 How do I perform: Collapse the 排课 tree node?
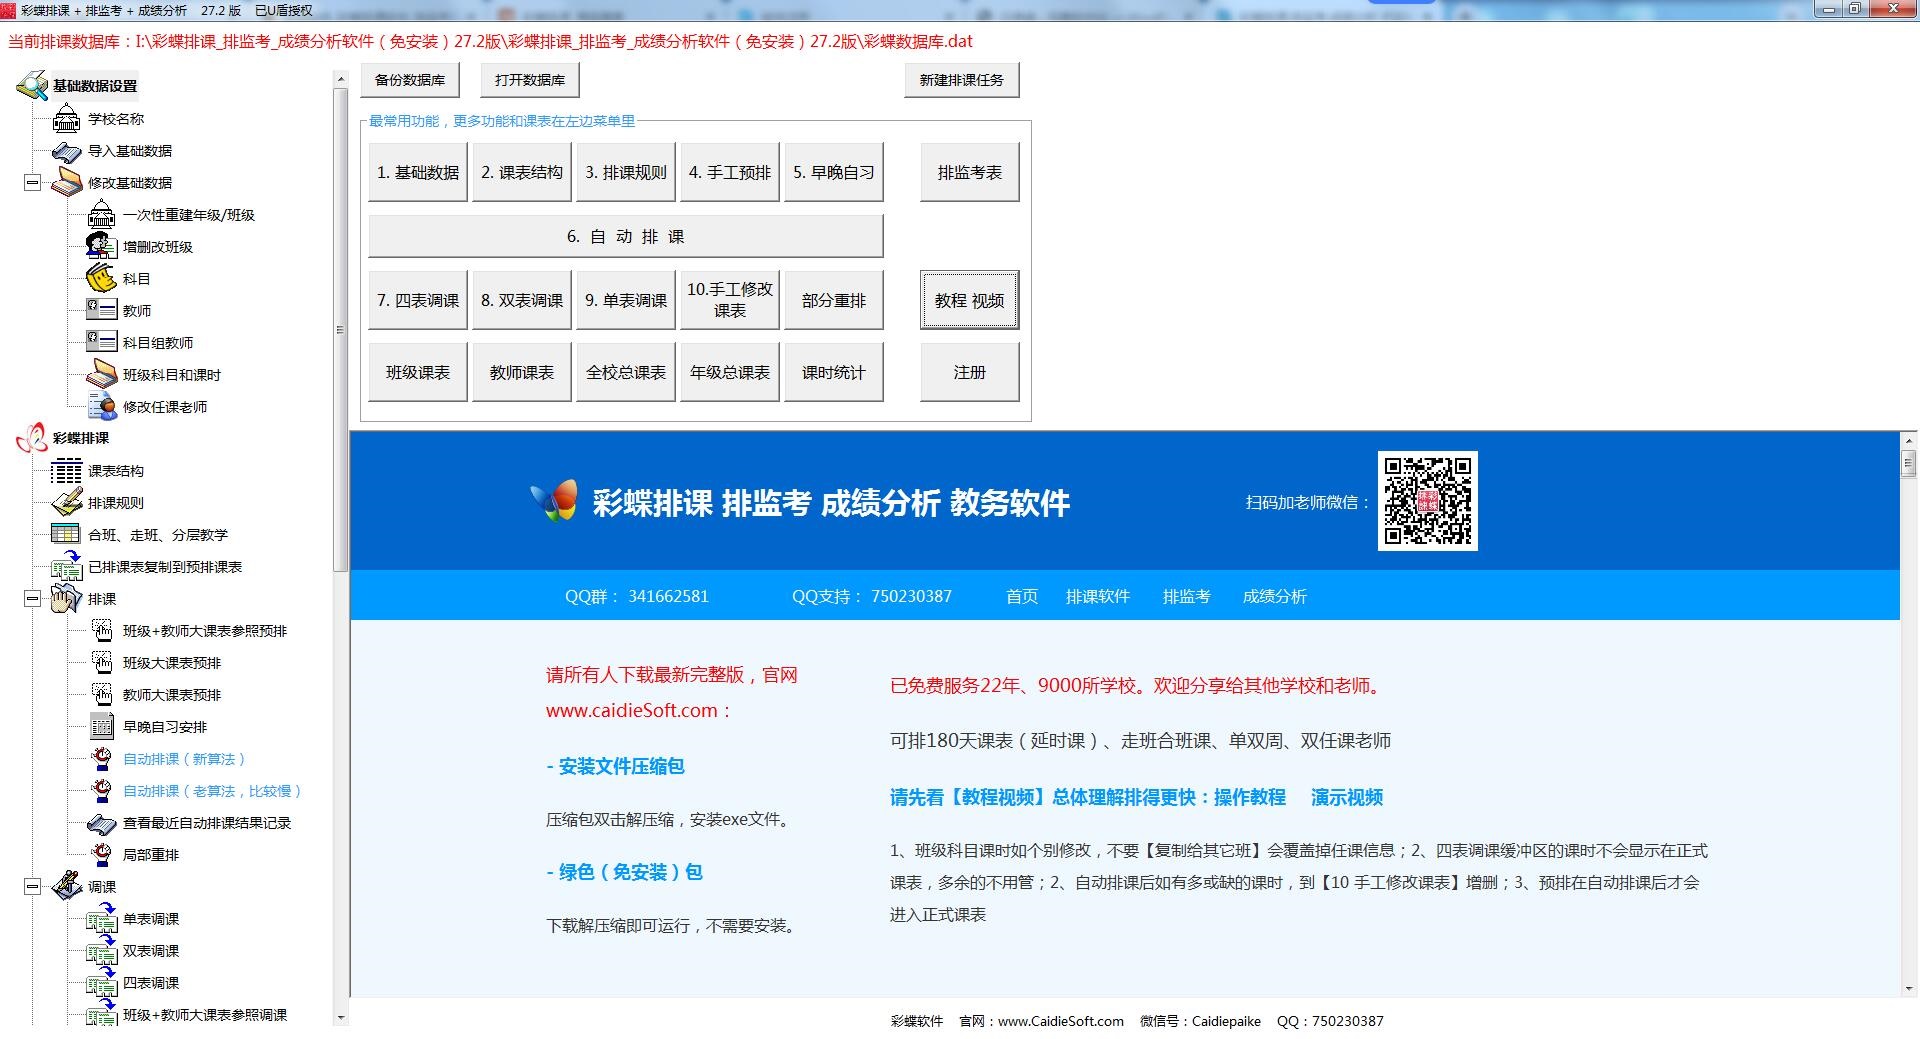click(x=32, y=599)
